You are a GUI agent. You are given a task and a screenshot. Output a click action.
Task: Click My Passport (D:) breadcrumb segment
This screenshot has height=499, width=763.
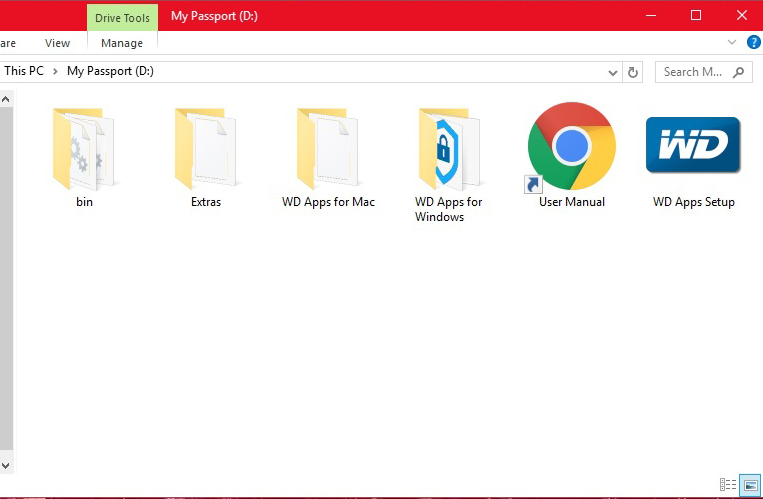click(x=110, y=71)
